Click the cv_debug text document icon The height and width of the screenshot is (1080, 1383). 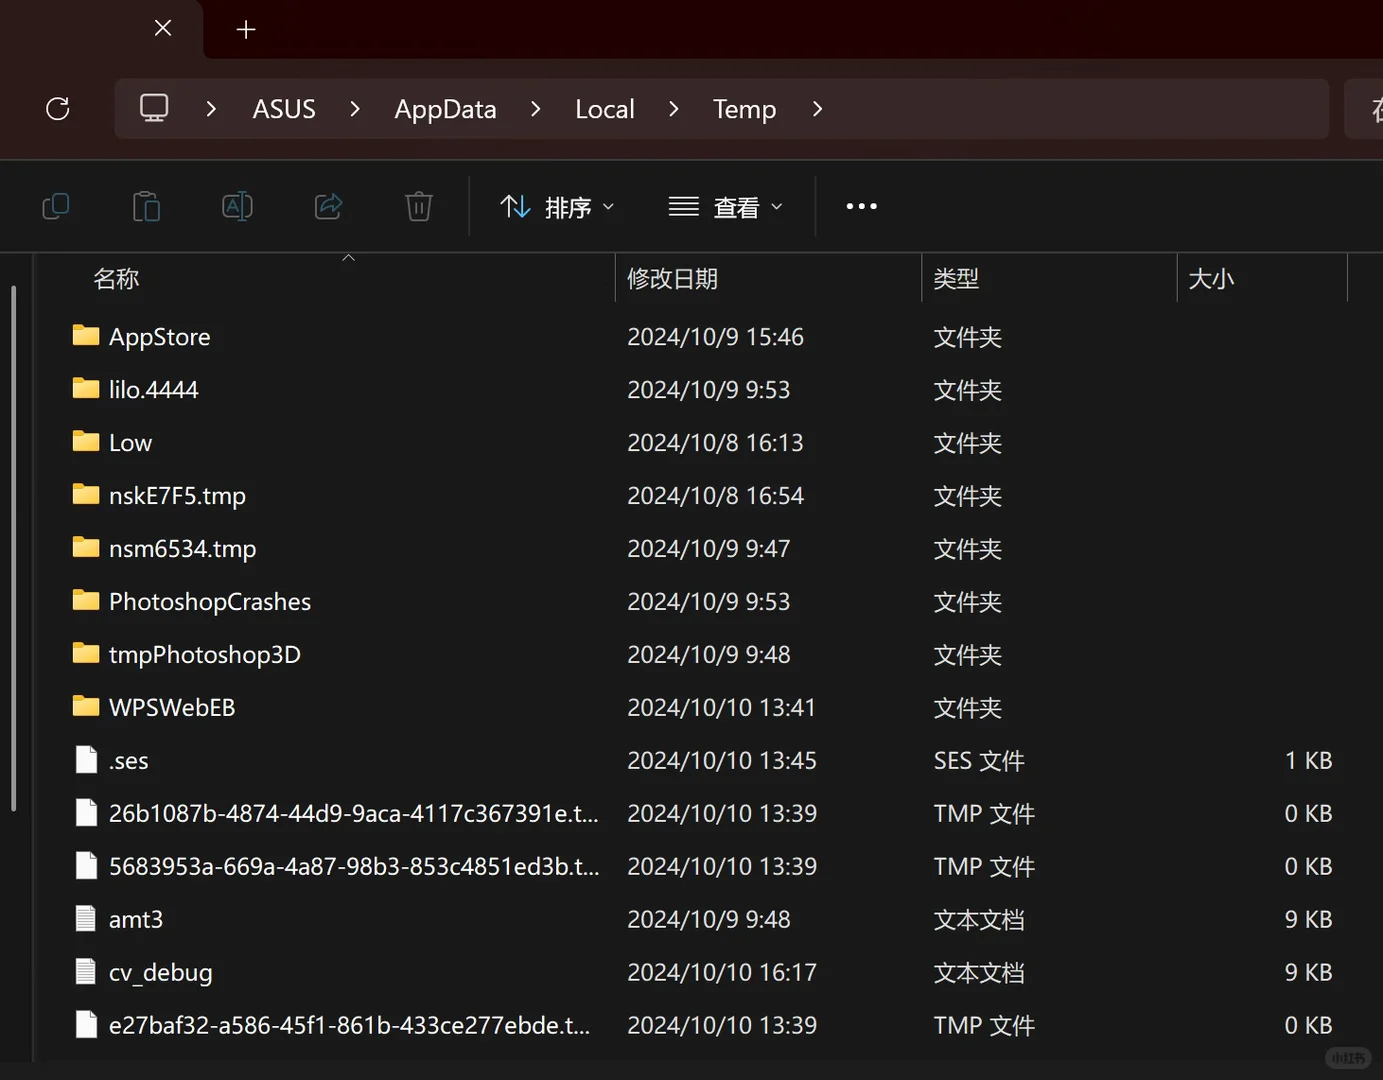(x=87, y=972)
